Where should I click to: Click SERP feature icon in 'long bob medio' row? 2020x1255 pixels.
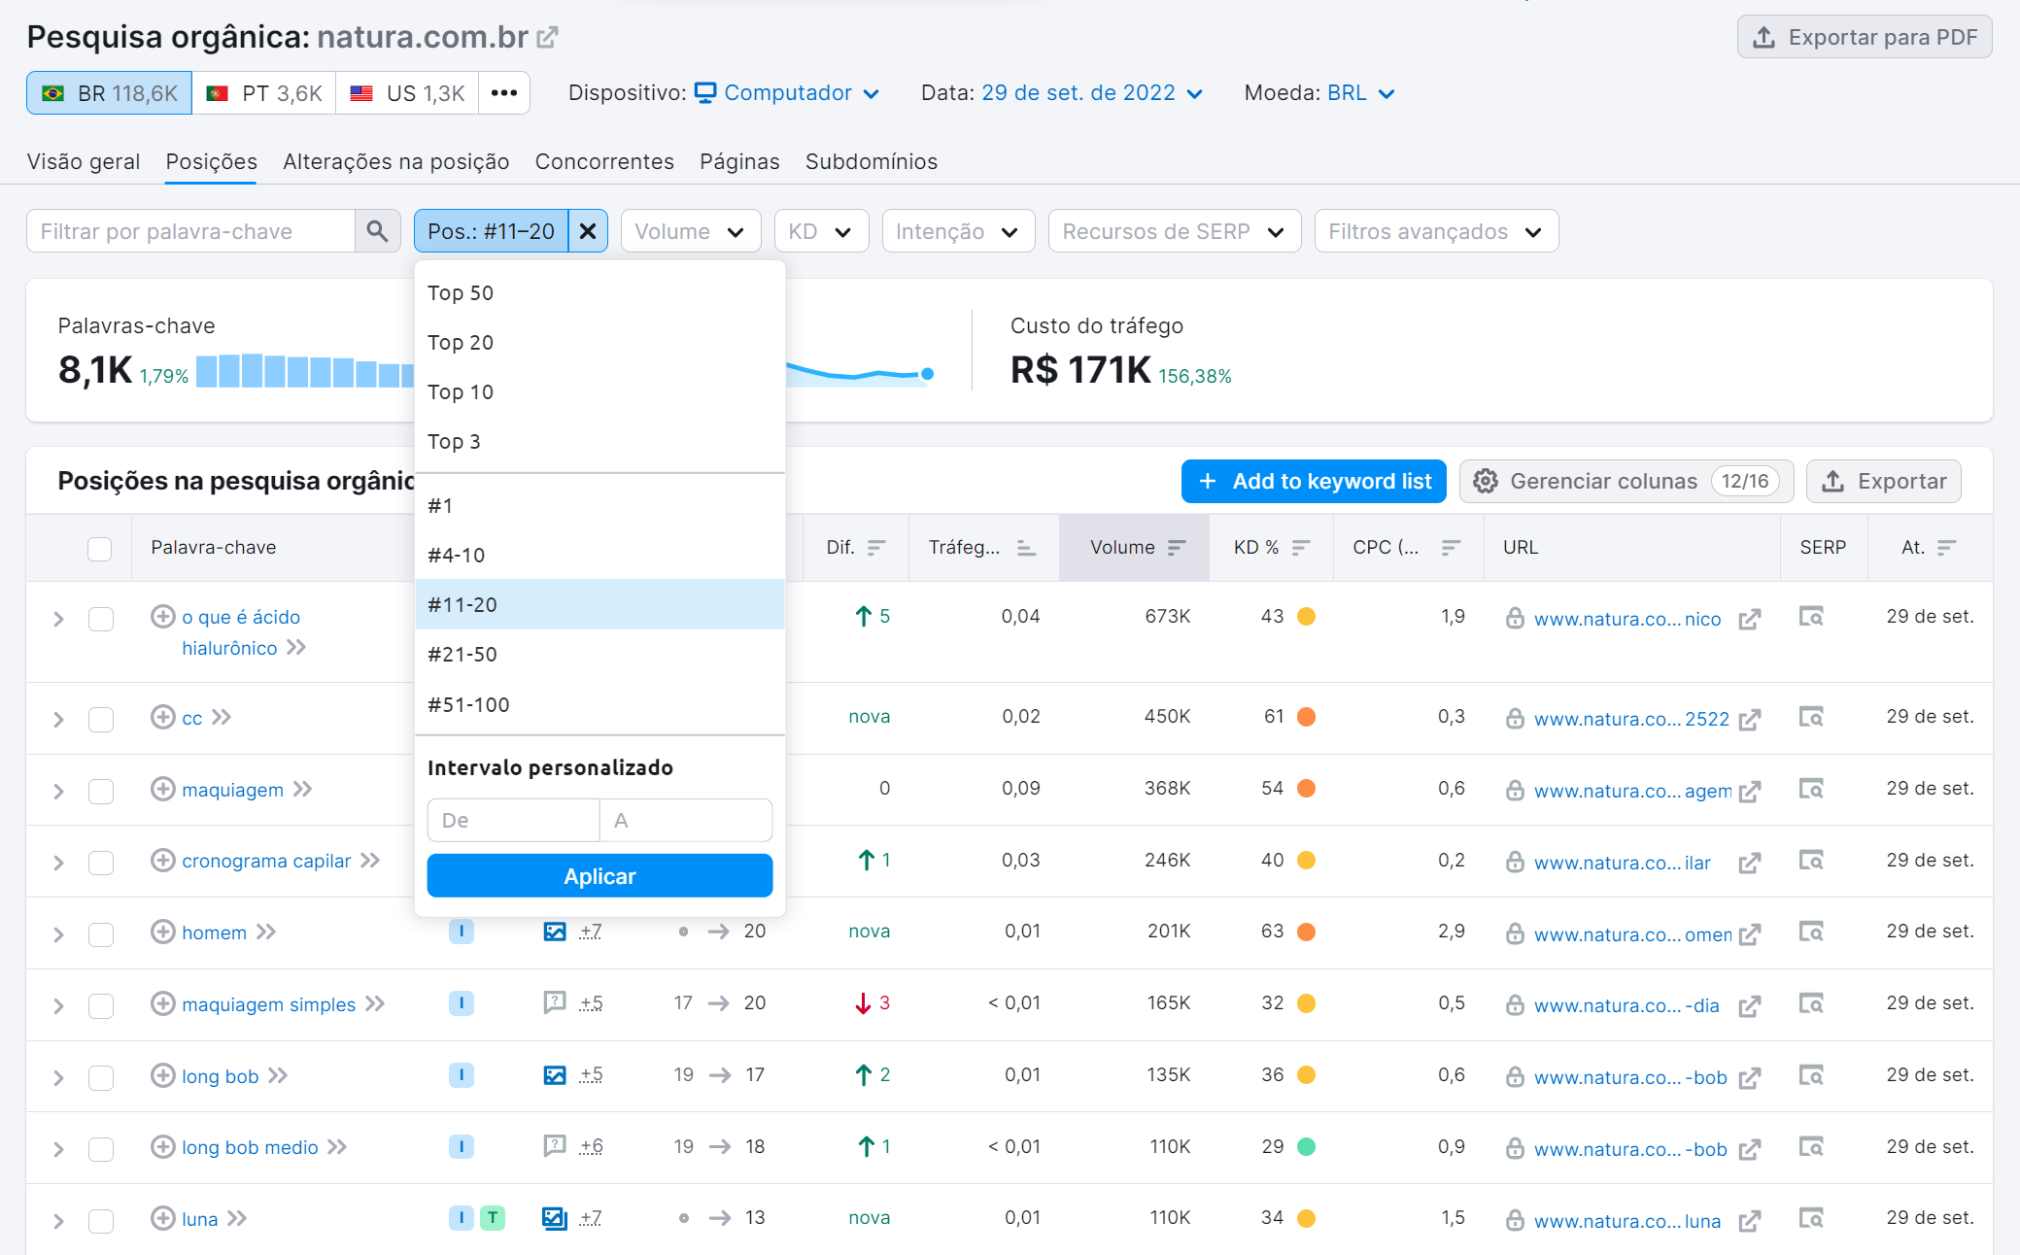coord(554,1146)
